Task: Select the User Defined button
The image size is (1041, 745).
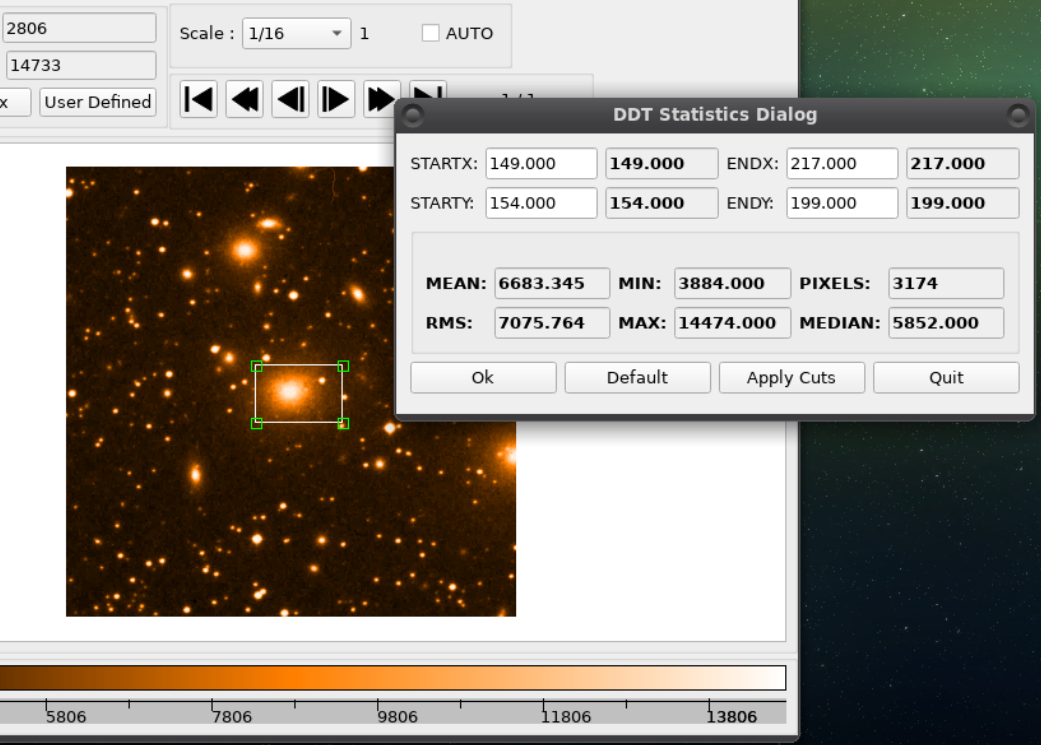Action: point(97,101)
